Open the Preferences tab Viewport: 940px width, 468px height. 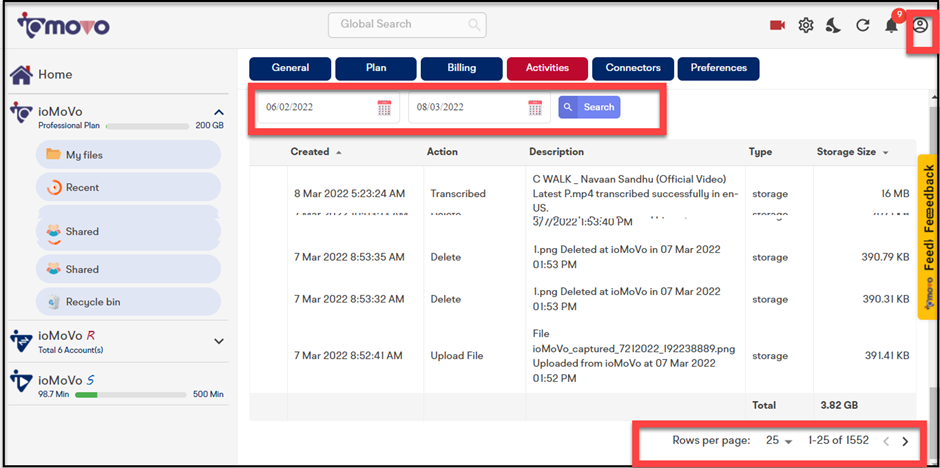click(719, 68)
